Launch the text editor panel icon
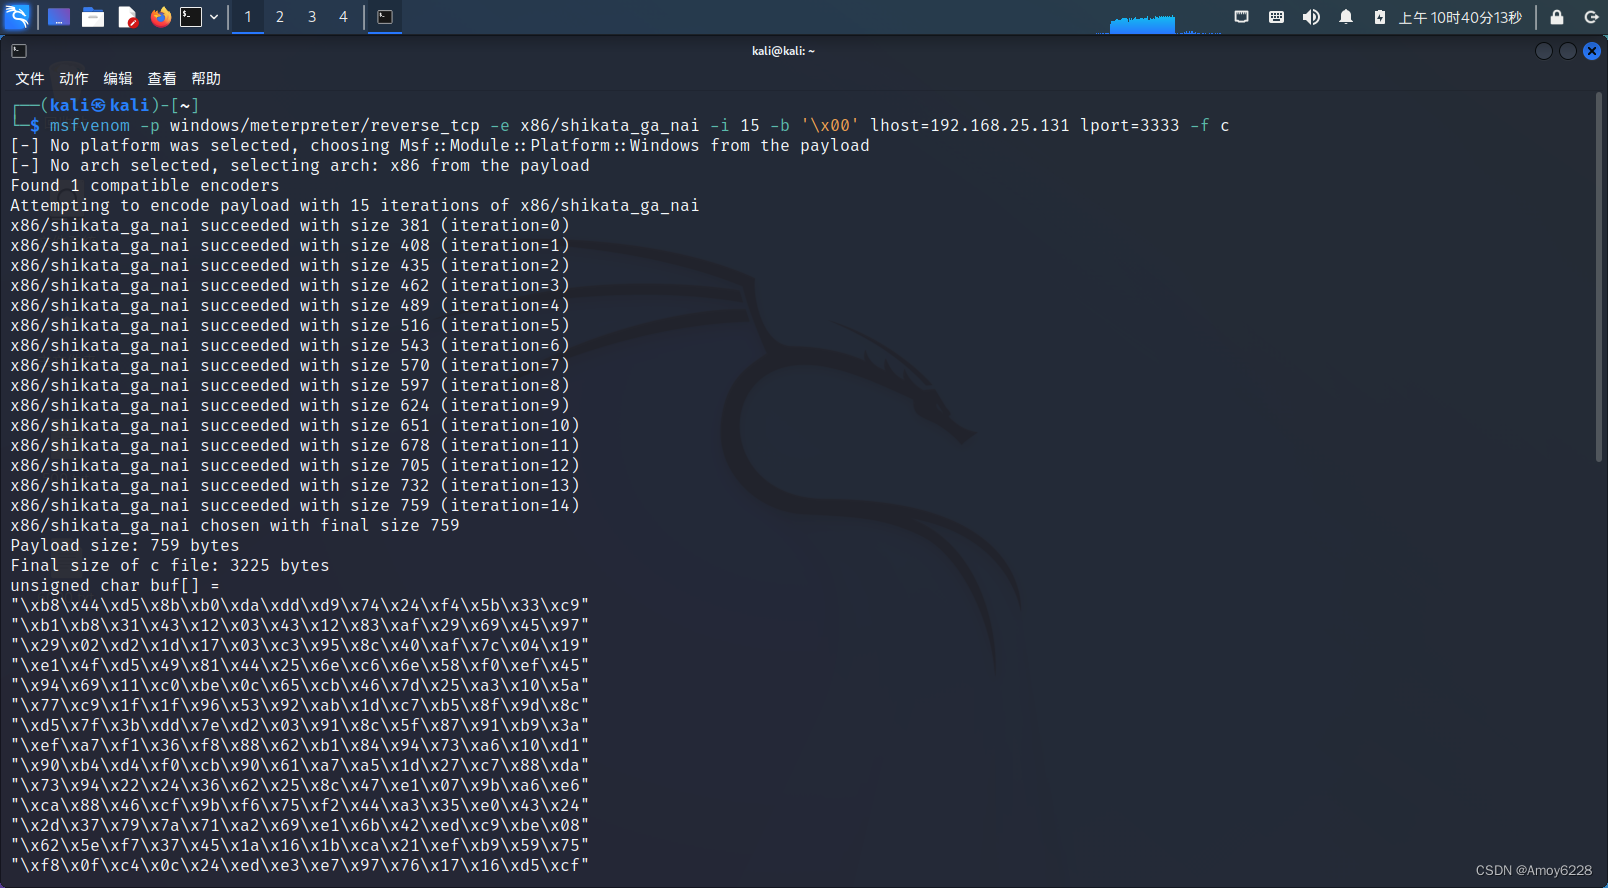 127,17
